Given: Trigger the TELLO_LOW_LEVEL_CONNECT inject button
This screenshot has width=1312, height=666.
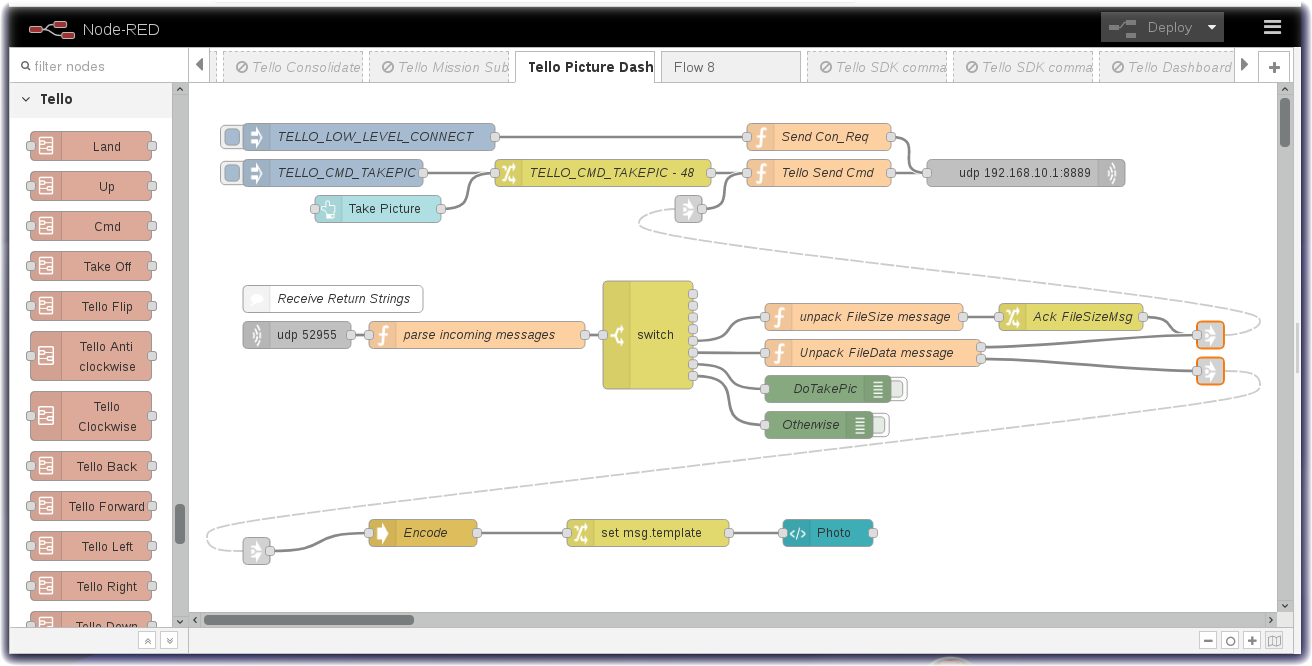Looking at the screenshot, I should click(231, 137).
